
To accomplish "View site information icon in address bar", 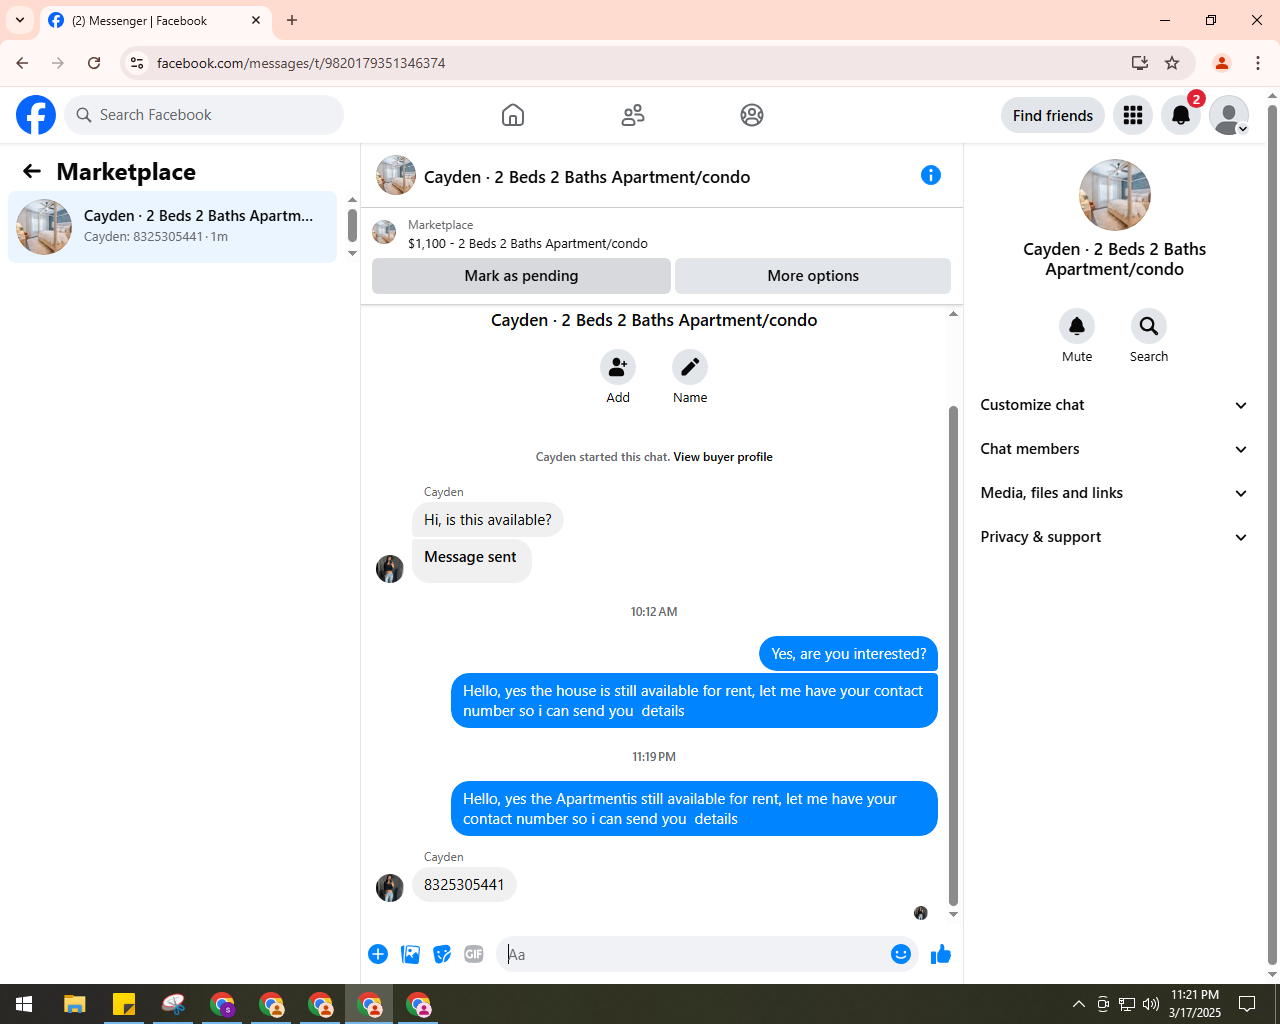I will pos(137,63).
